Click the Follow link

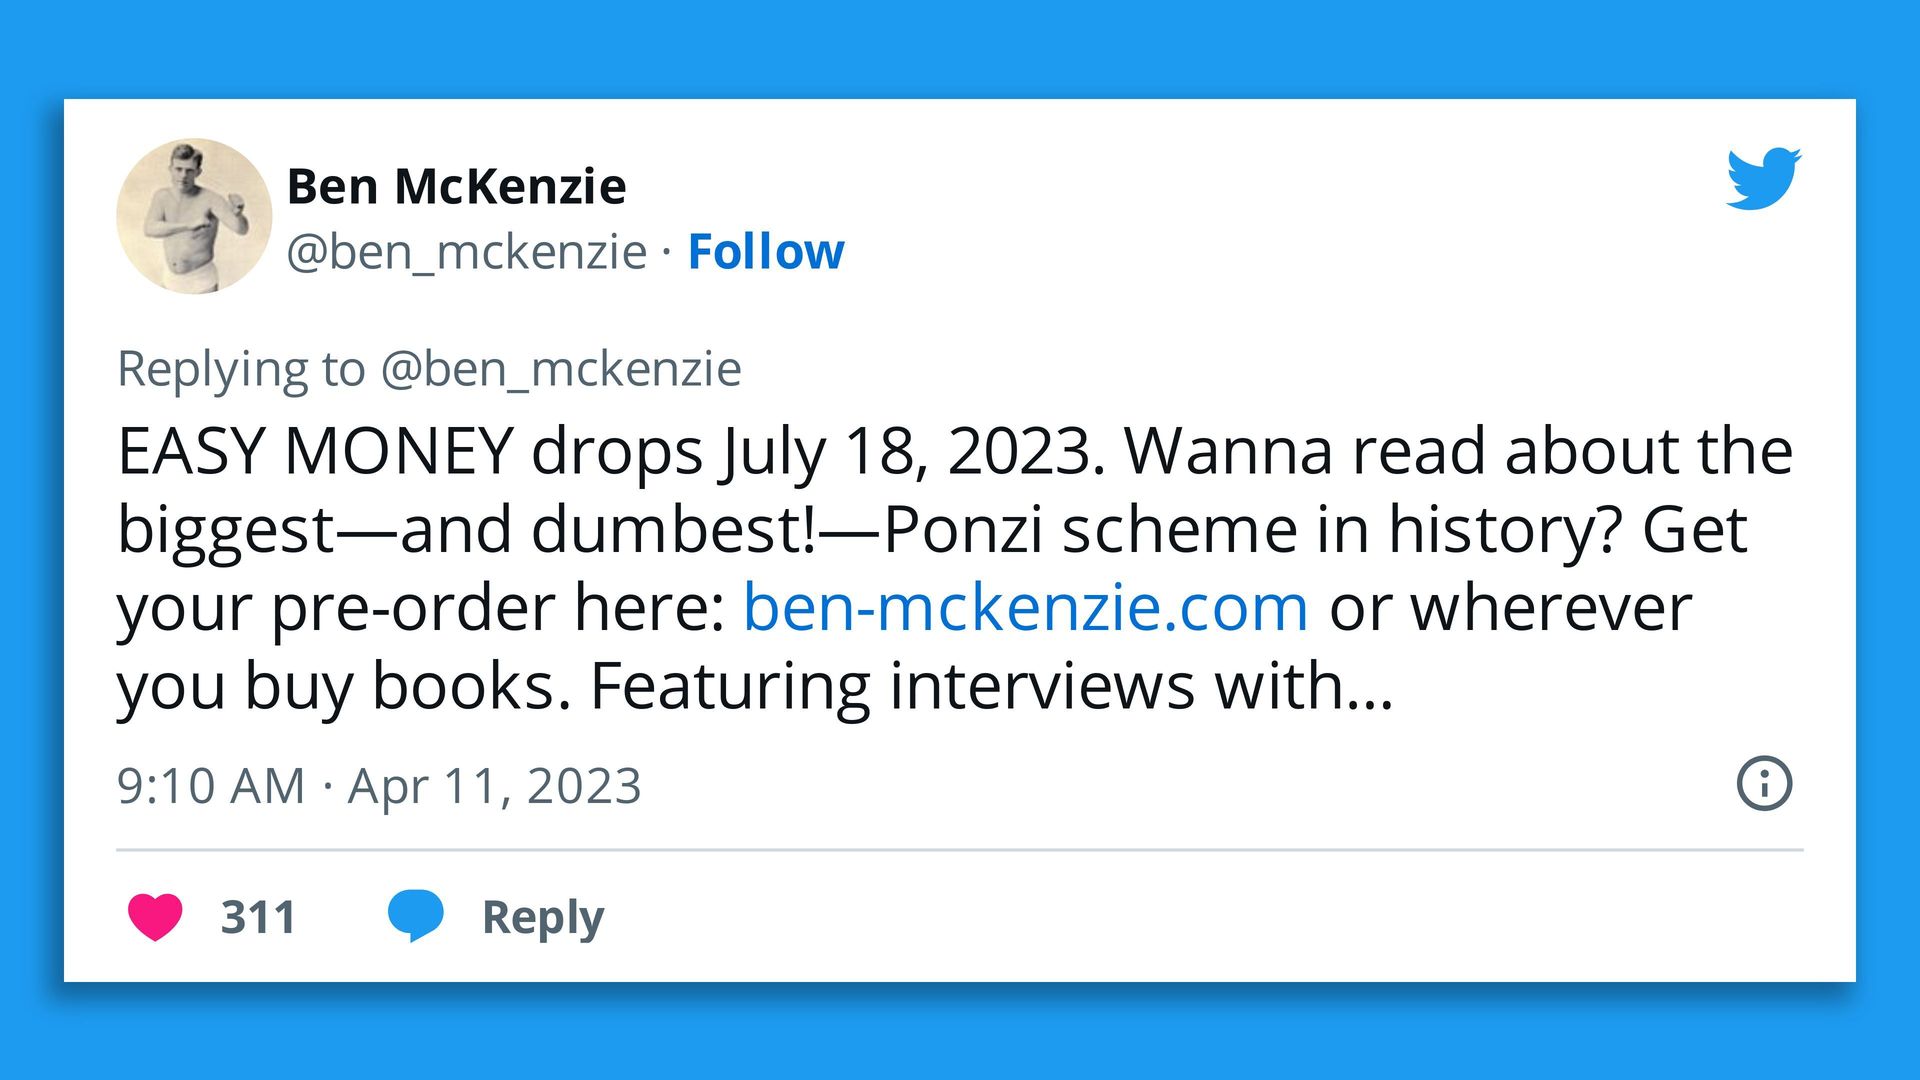click(x=765, y=251)
